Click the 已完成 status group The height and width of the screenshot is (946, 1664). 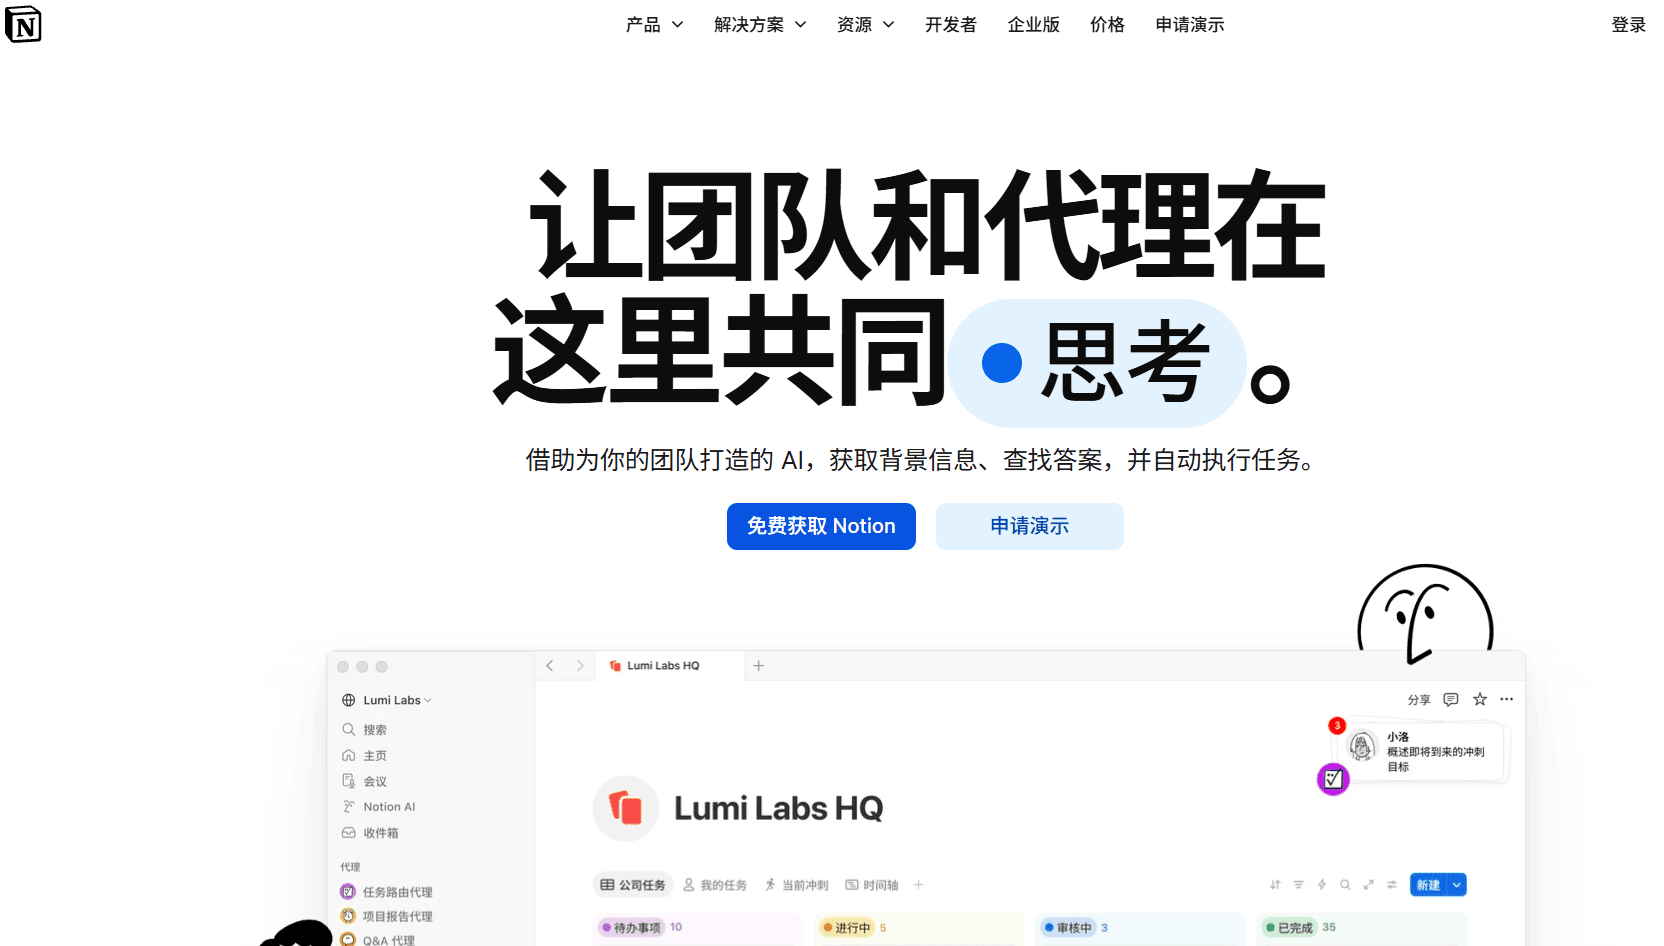[x=1290, y=928]
